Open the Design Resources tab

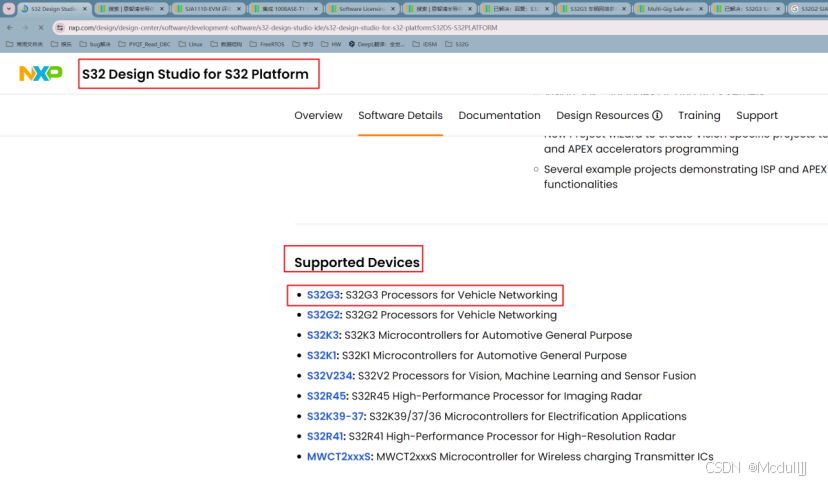[x=603, y=115]
